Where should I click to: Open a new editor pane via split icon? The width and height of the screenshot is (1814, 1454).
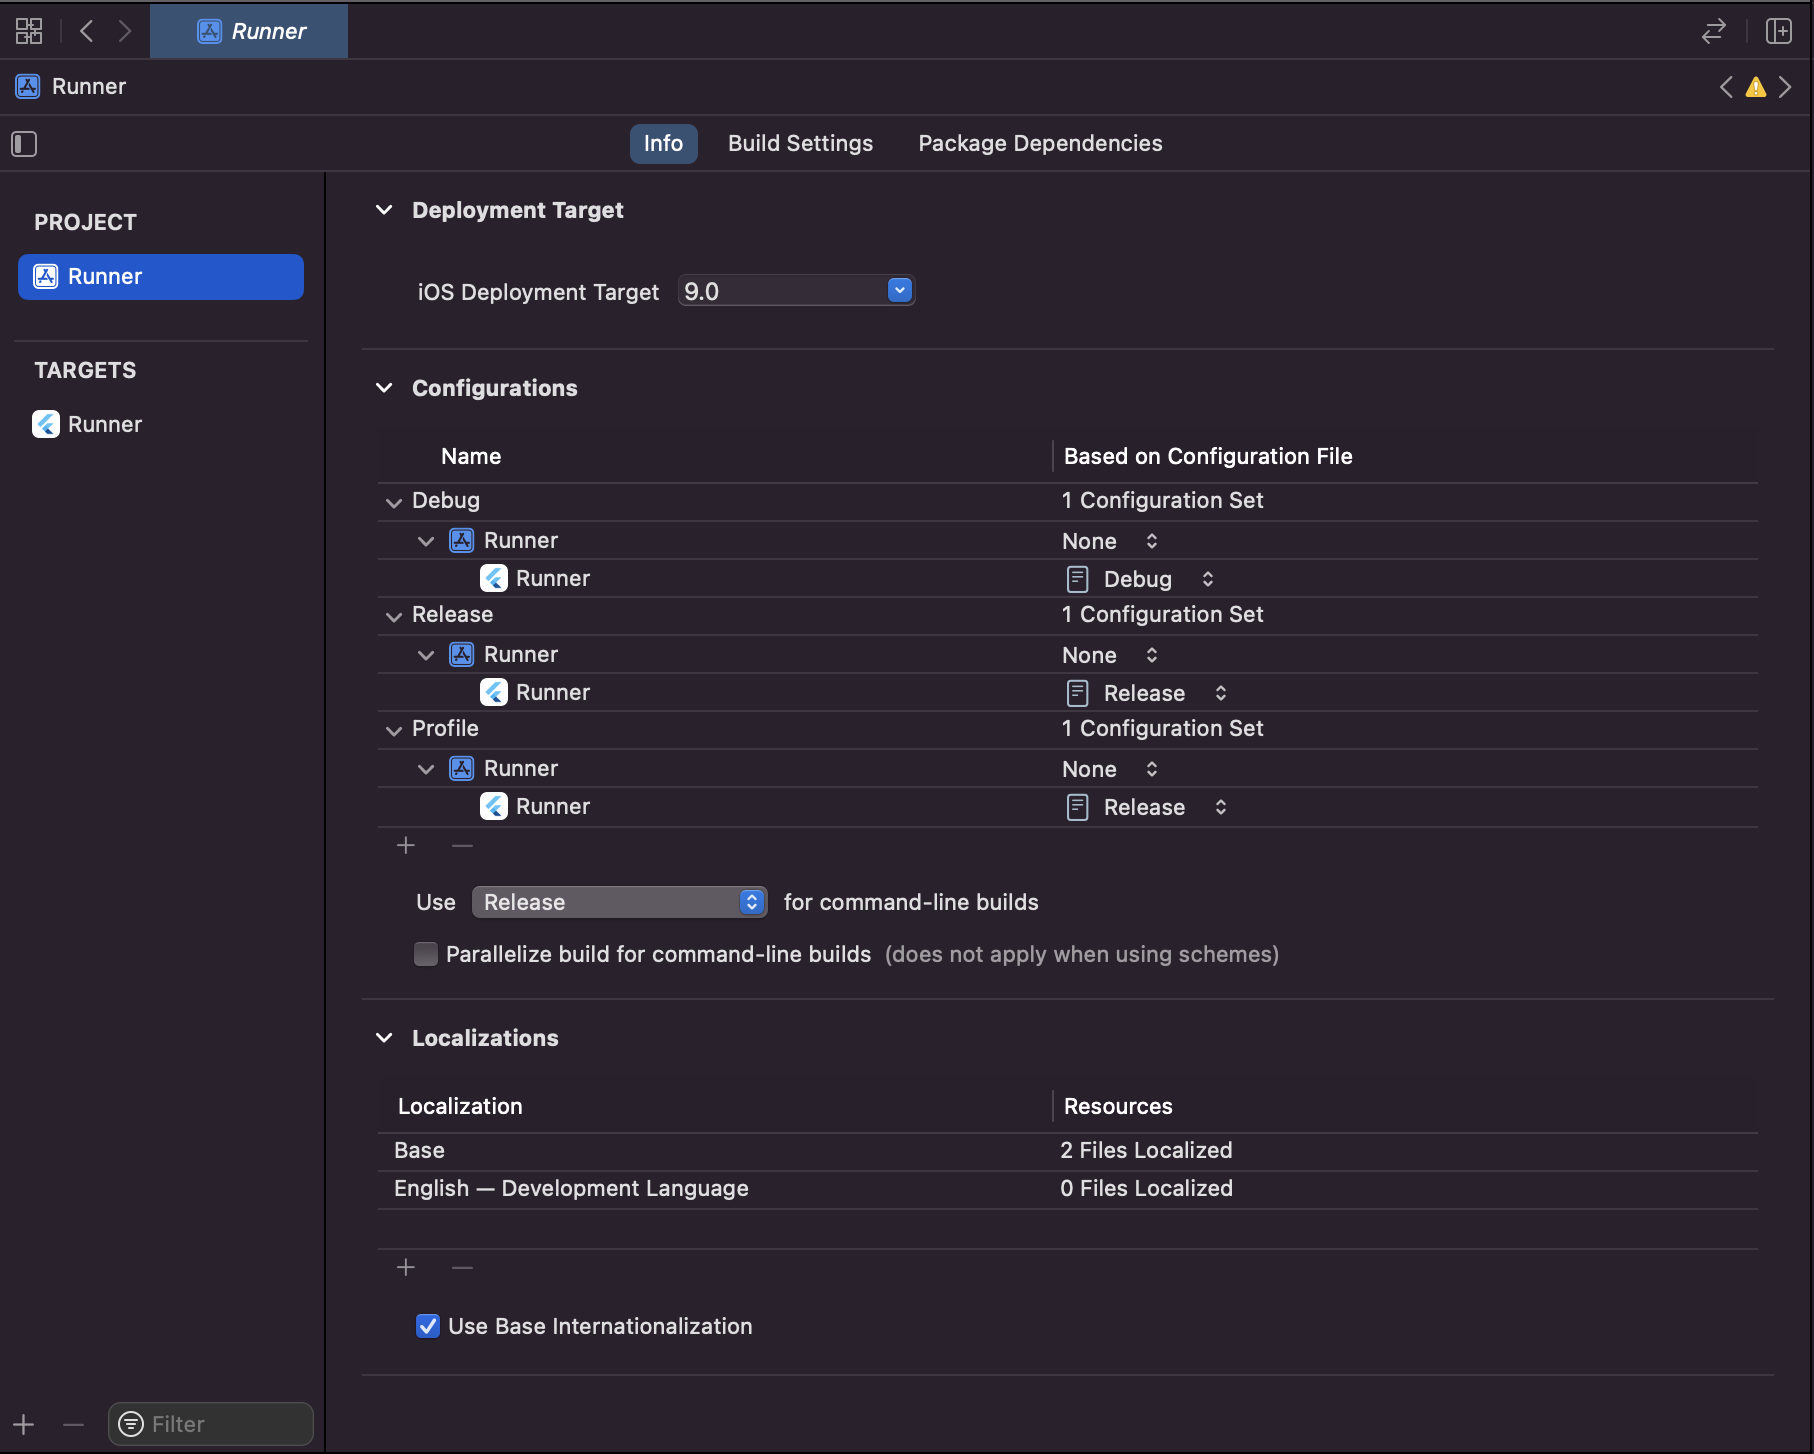pyautogui.click(x=1780, y=31)
